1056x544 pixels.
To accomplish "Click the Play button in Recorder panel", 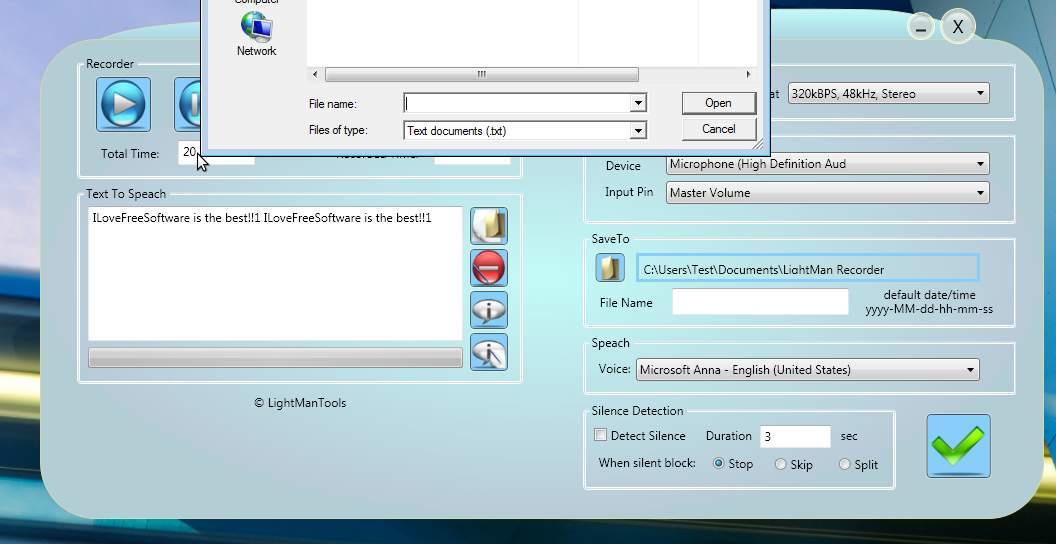I will tap(123, 104).
